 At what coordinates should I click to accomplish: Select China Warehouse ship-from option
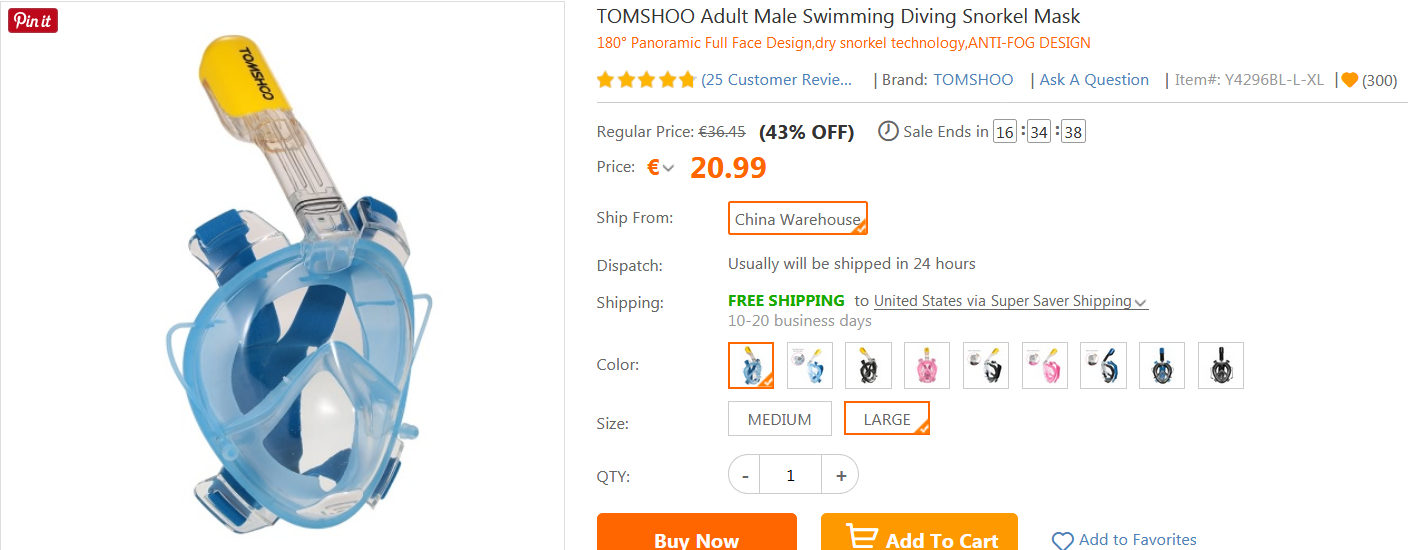click(x=797, y=219)
